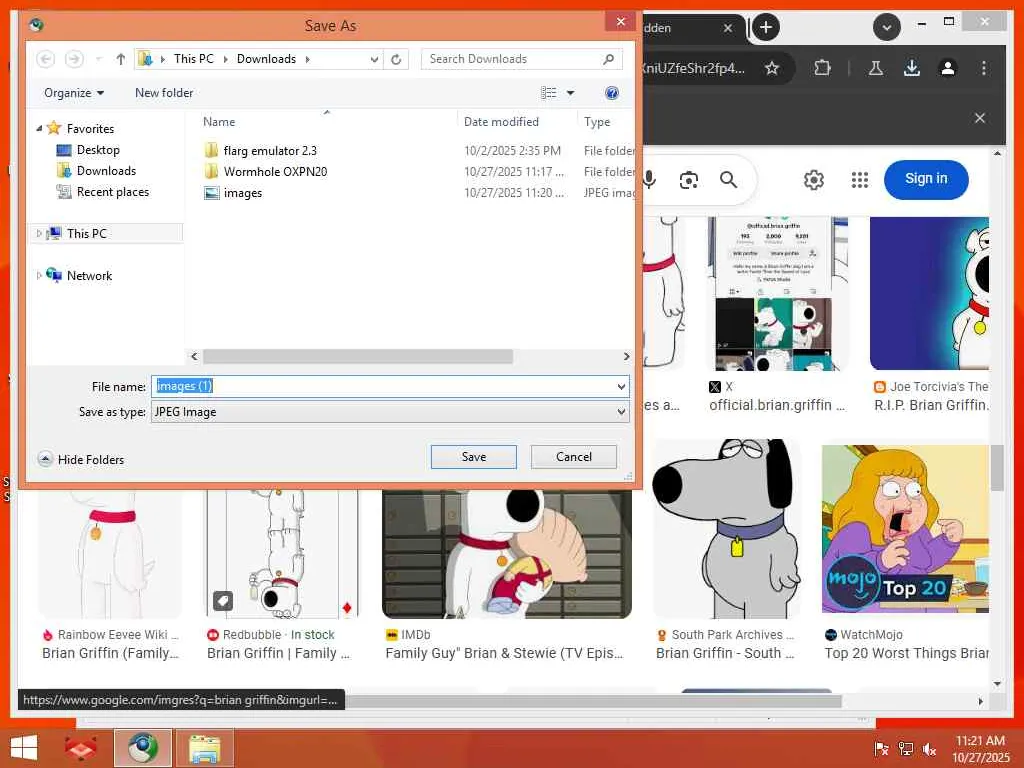Open the browser profile icon
Image resolution: width=1024 pixels, height=768 pixels.
pos(948,68)
